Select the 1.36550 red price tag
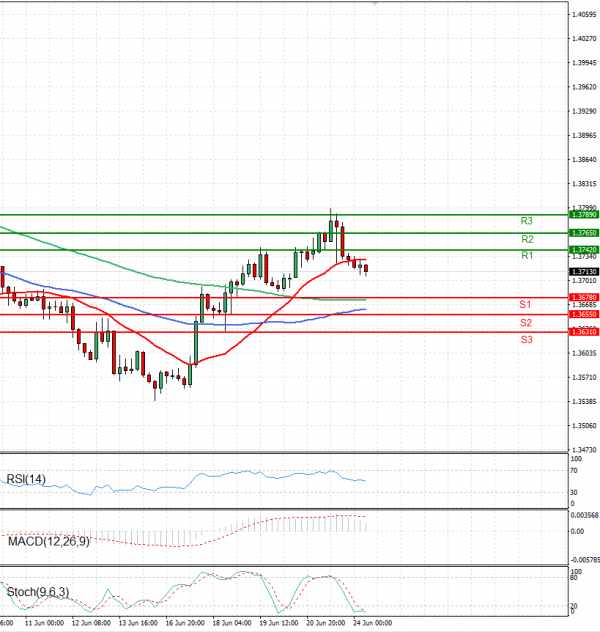 pyautogui.click(x=584, y=314)
